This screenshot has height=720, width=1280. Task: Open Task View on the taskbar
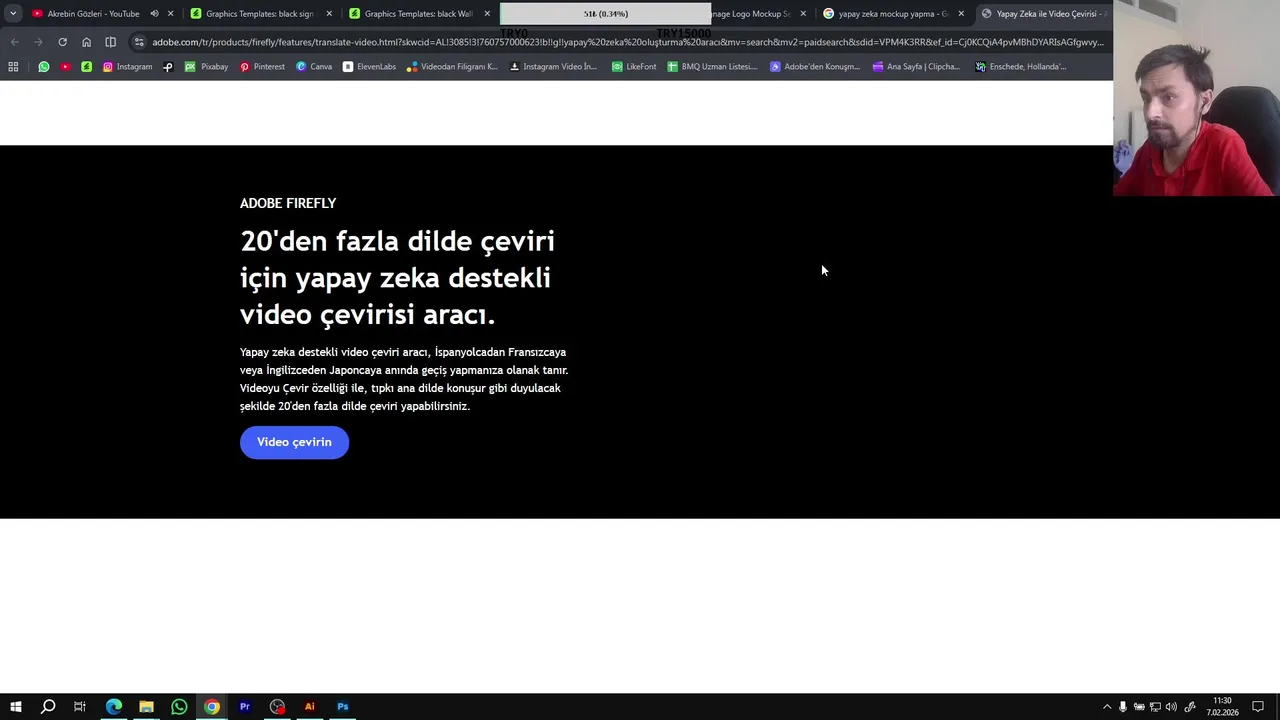tap(80, 707)
